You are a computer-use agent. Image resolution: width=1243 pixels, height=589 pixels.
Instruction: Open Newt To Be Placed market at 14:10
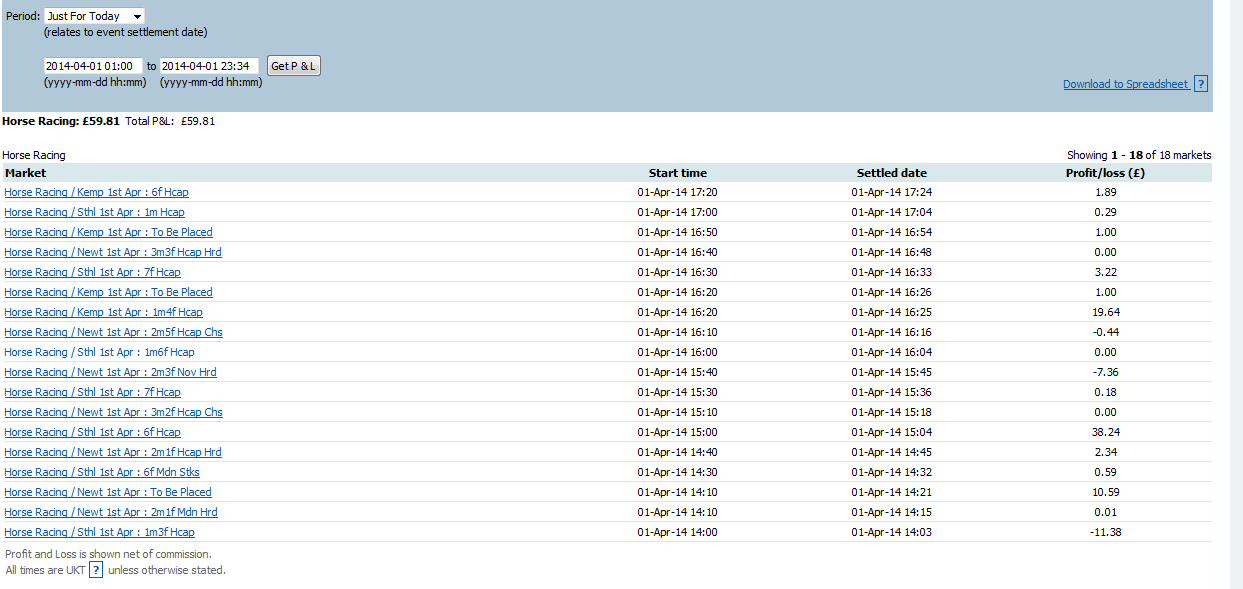(x=108, y=492)
